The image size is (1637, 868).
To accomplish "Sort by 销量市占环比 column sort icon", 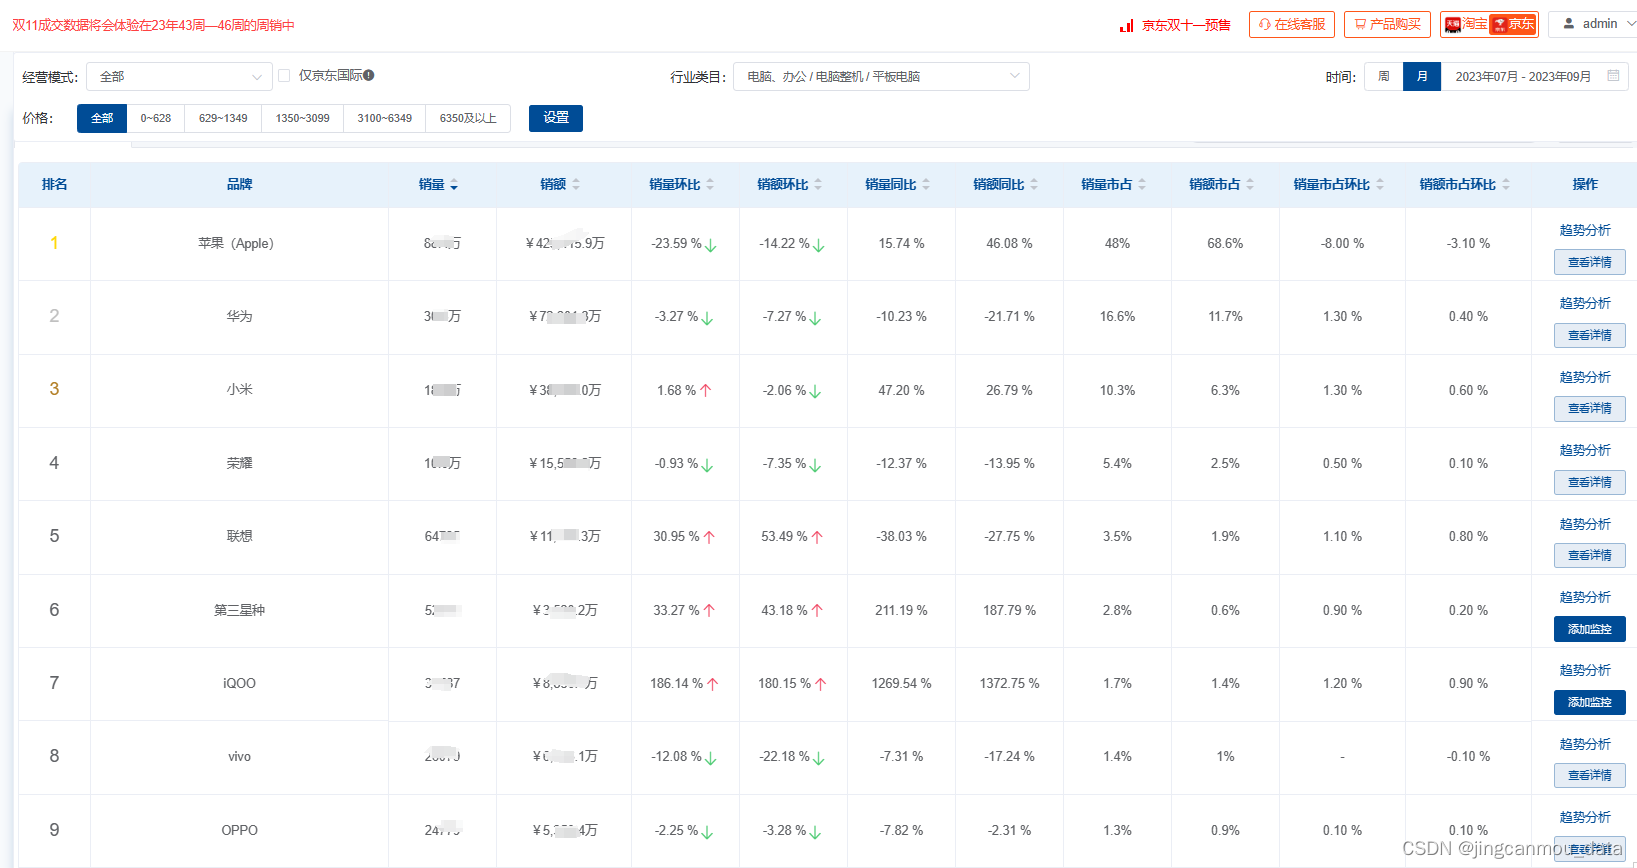I will pos(1380,185).
